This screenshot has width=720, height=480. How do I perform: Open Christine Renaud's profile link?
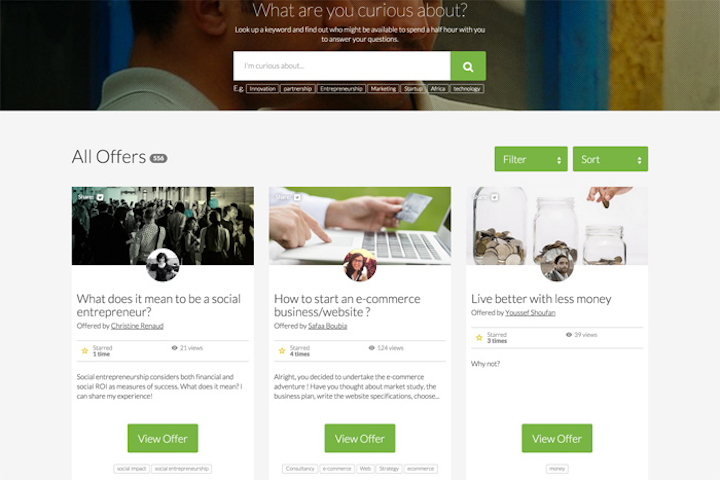coord(137,326)
